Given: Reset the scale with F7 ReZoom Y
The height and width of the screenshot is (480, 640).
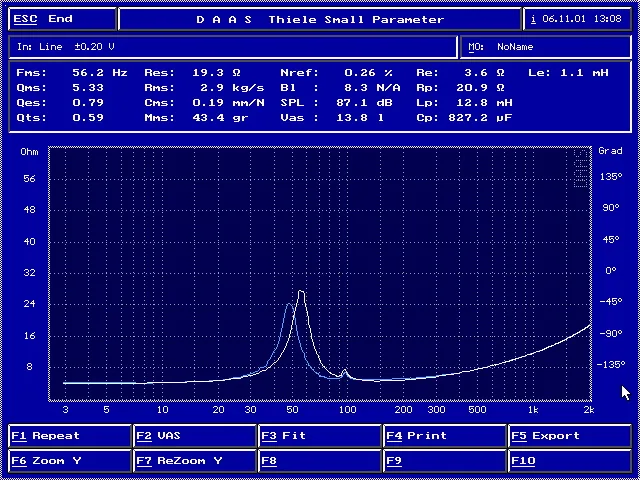Looking at the screenshot, I should coord(195,461).
